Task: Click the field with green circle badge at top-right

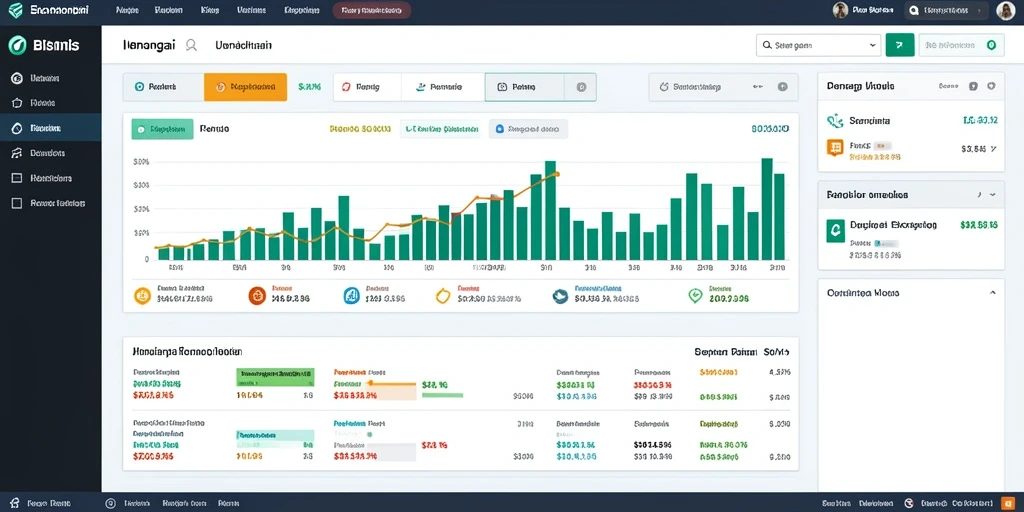Action: pyautogui.click(x=961, y=46)
